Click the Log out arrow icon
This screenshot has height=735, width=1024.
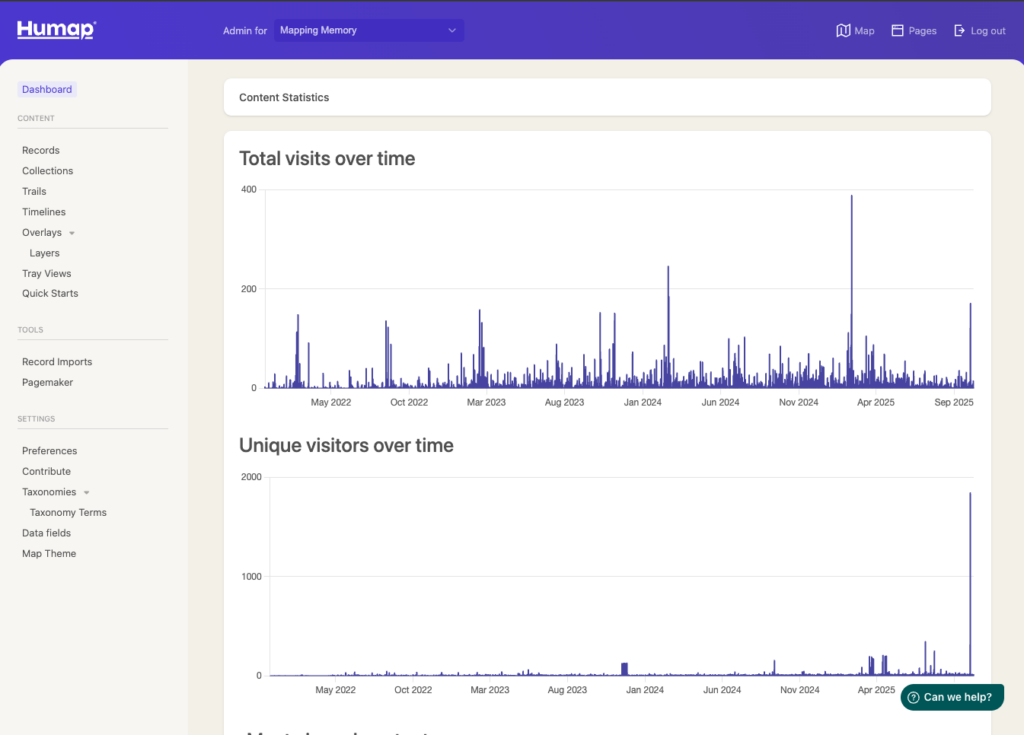[x=960, y=31]
